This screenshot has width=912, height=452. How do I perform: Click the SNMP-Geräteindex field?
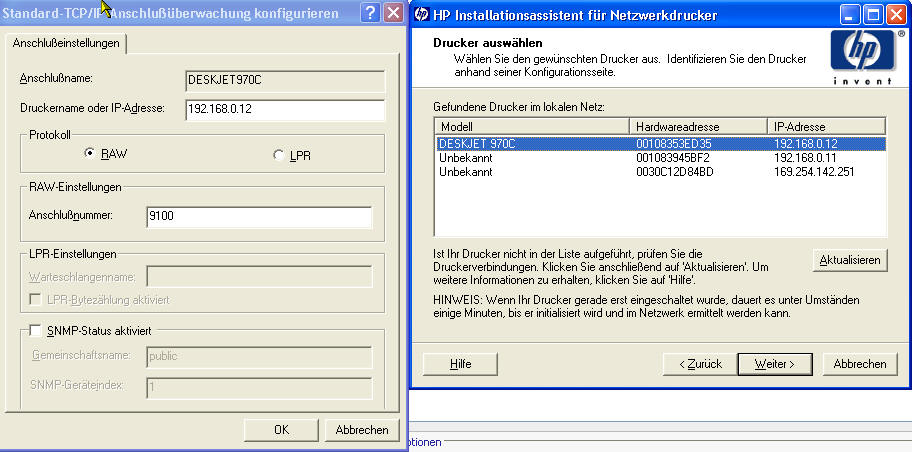[x=259, y=388]
